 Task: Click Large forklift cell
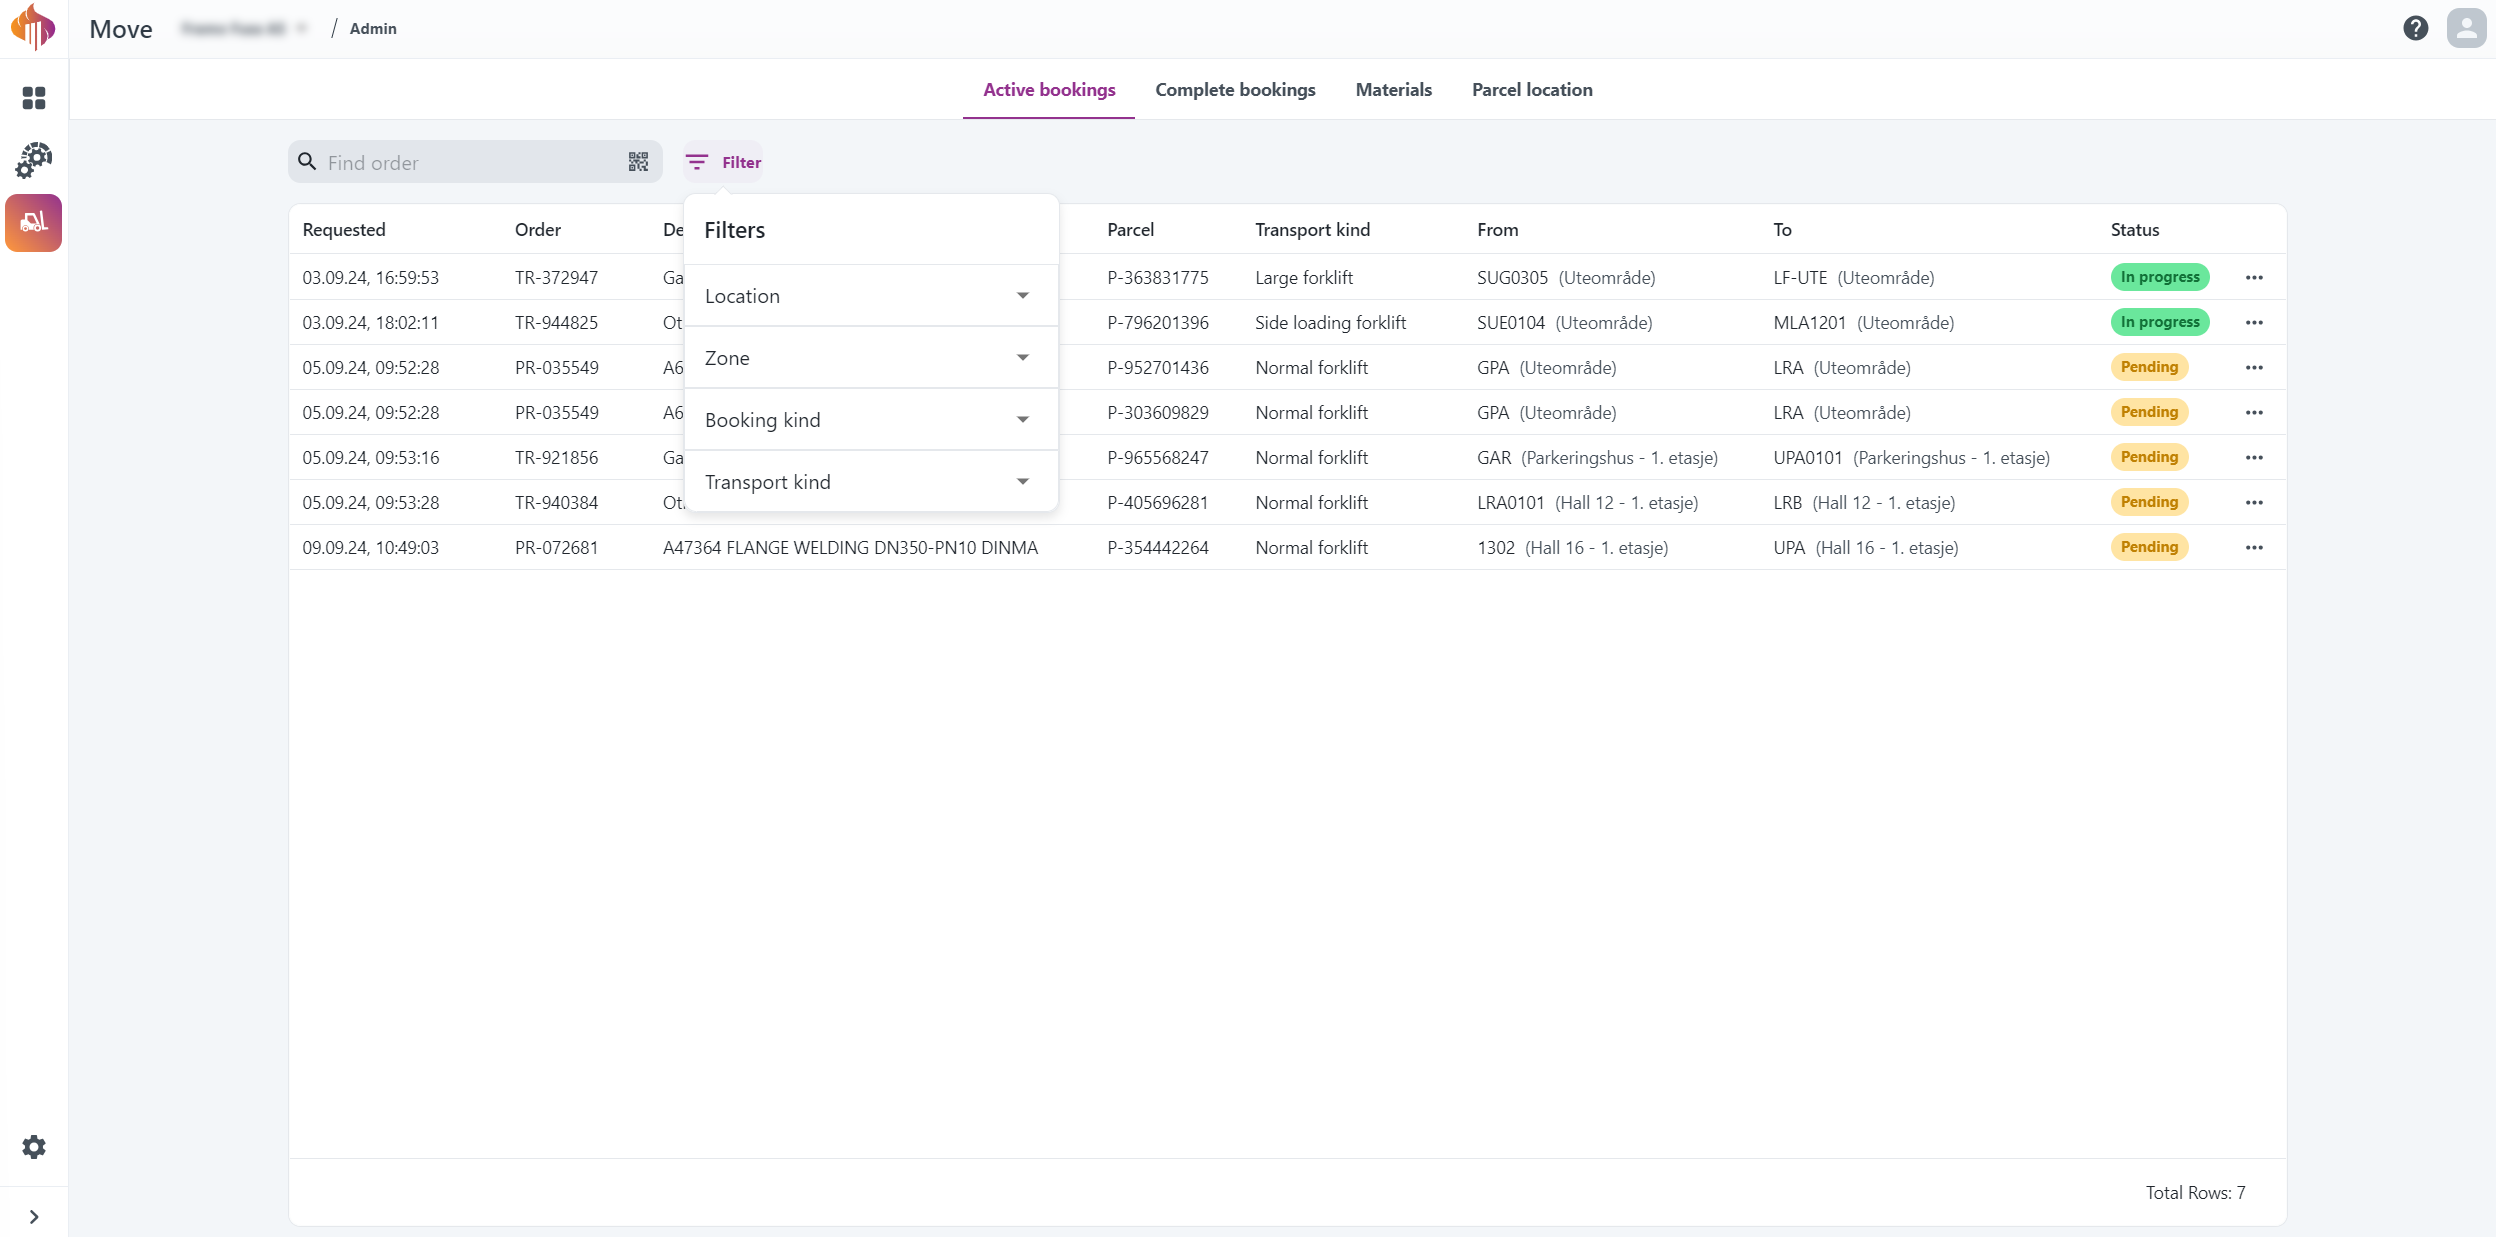(x=1304, y=278)
